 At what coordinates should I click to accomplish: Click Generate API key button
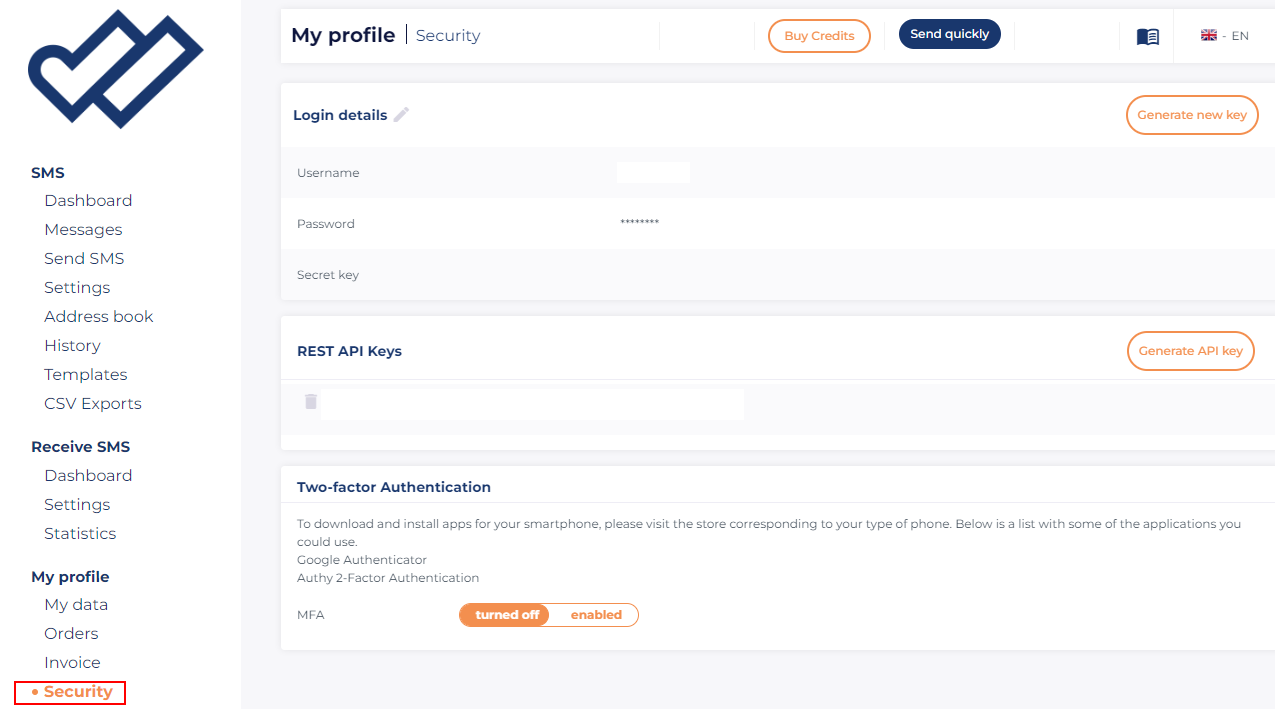(1190, 351)
